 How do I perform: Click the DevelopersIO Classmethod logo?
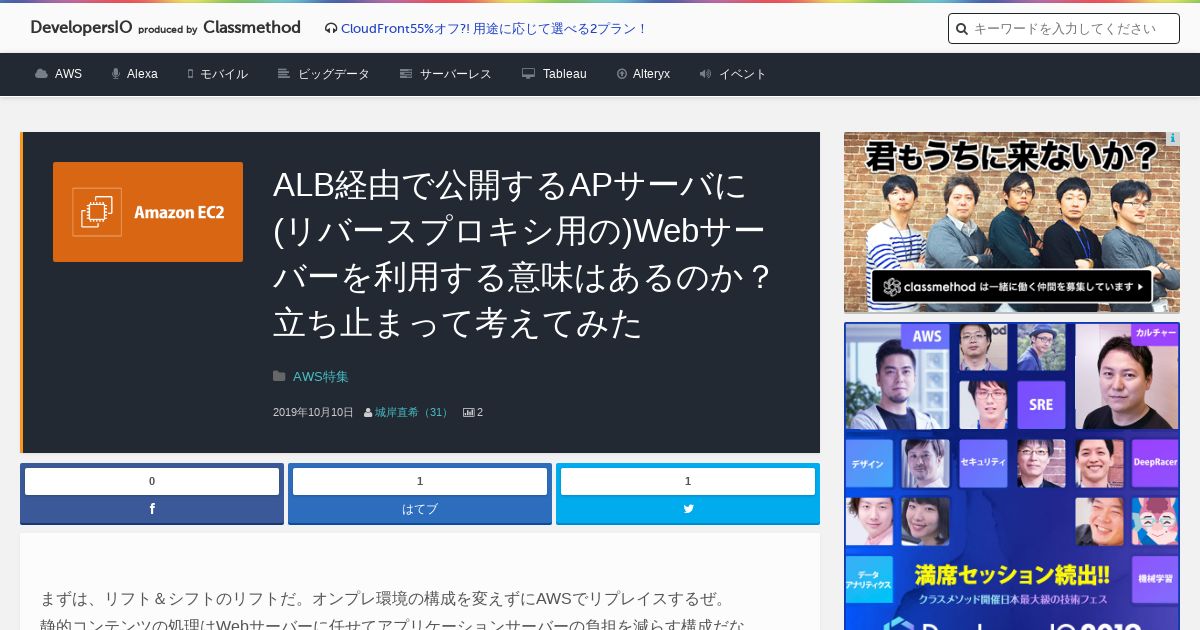tap(165, 28)
